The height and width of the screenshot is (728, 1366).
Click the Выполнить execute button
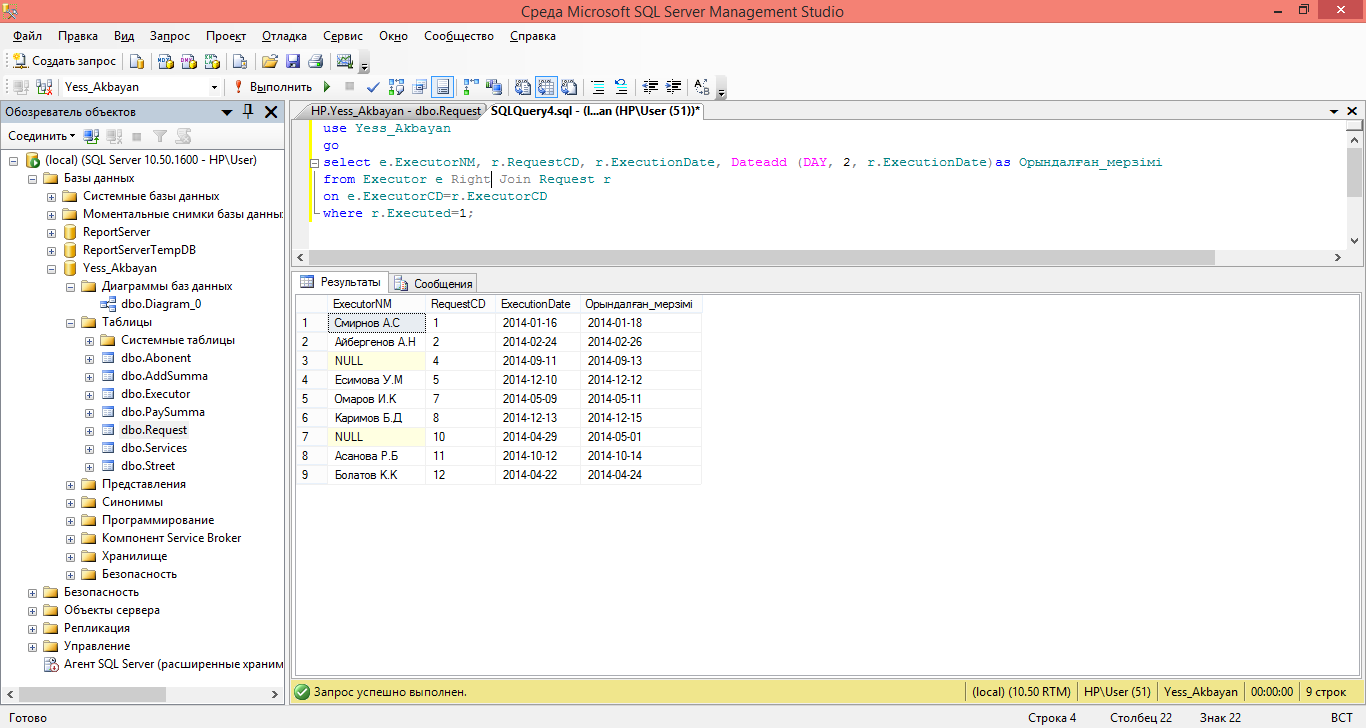pyautogui.click(x=273, y=87)
